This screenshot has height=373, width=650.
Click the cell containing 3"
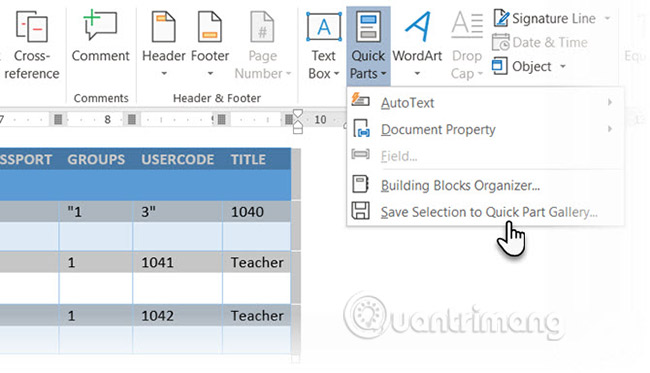pos(177,212)
